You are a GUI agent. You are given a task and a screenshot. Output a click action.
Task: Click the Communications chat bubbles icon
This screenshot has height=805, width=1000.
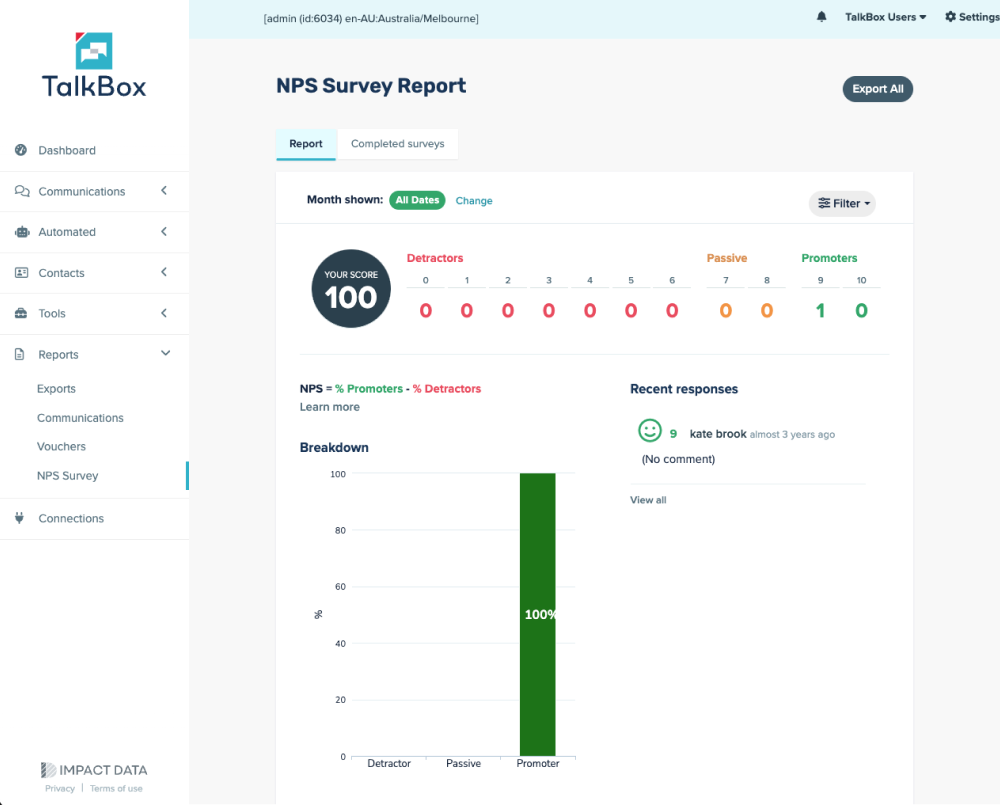coord(21,191)
